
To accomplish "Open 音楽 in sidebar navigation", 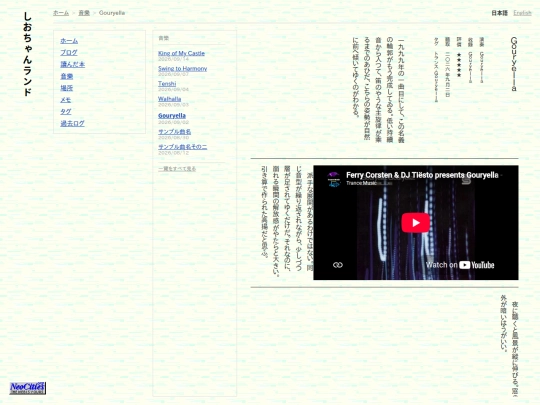I will (x=67, y=76).
